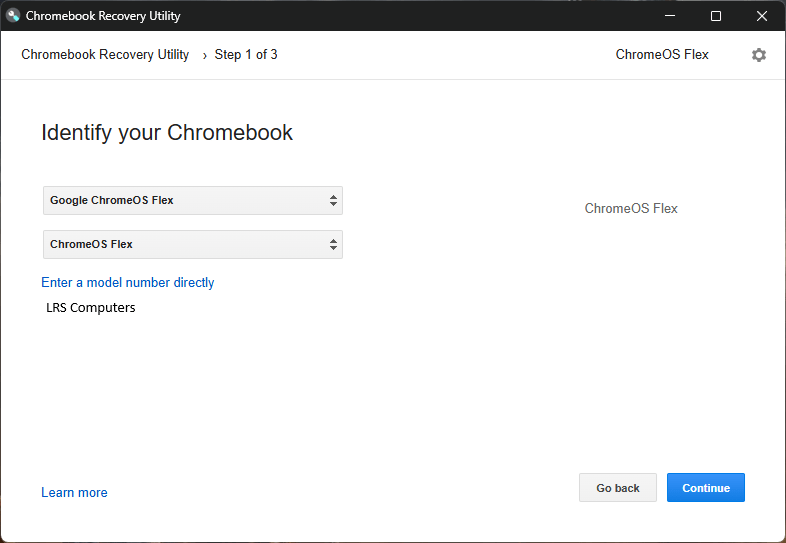Click the 'Identify your Chromebook' heading
Image resolution: width=786 pixels, height=543 pixels.
[x=167, y=133]
